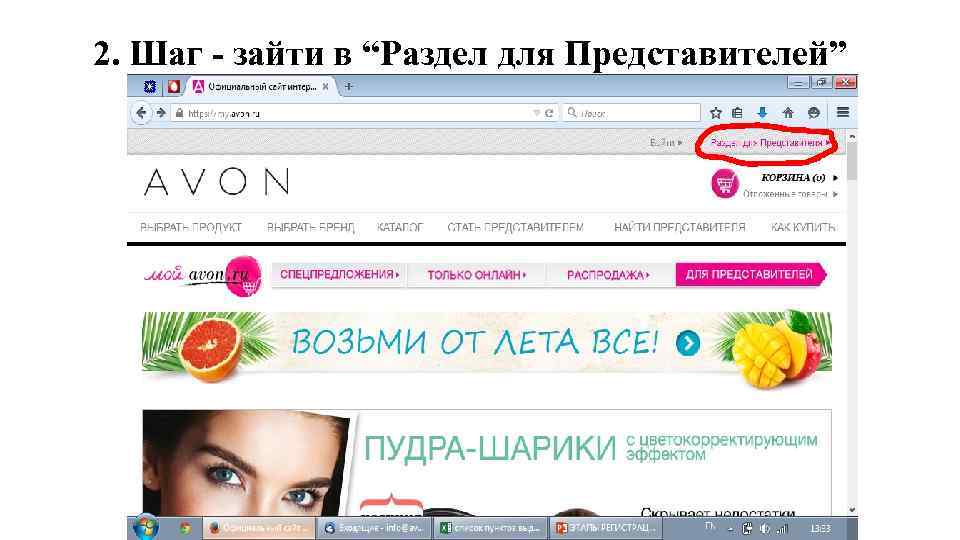Click the taskbar clock

[x=820, y=528]
